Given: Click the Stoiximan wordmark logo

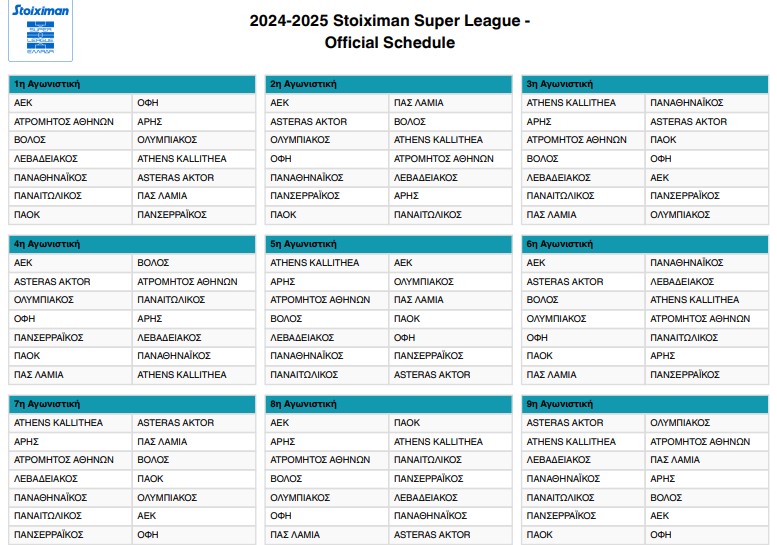Looking at the screenshot, I should click(x=42, y=12).
